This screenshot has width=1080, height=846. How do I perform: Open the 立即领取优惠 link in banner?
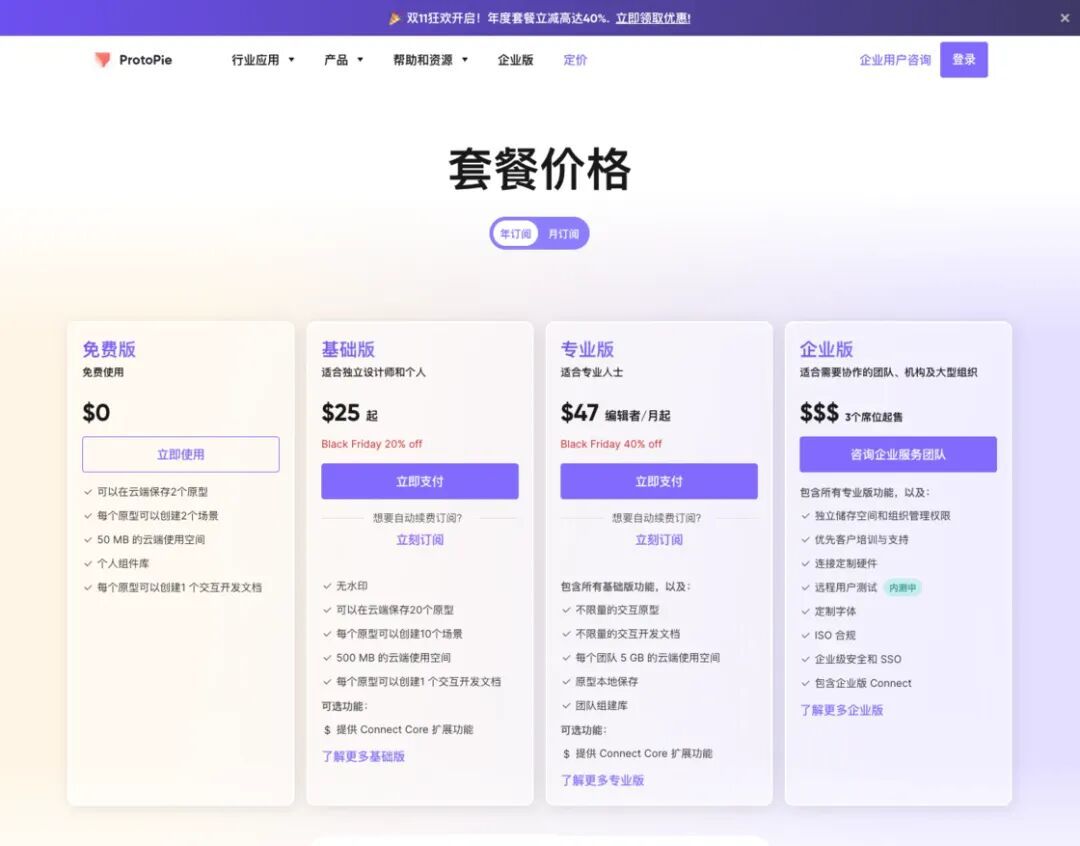[653, 19]
